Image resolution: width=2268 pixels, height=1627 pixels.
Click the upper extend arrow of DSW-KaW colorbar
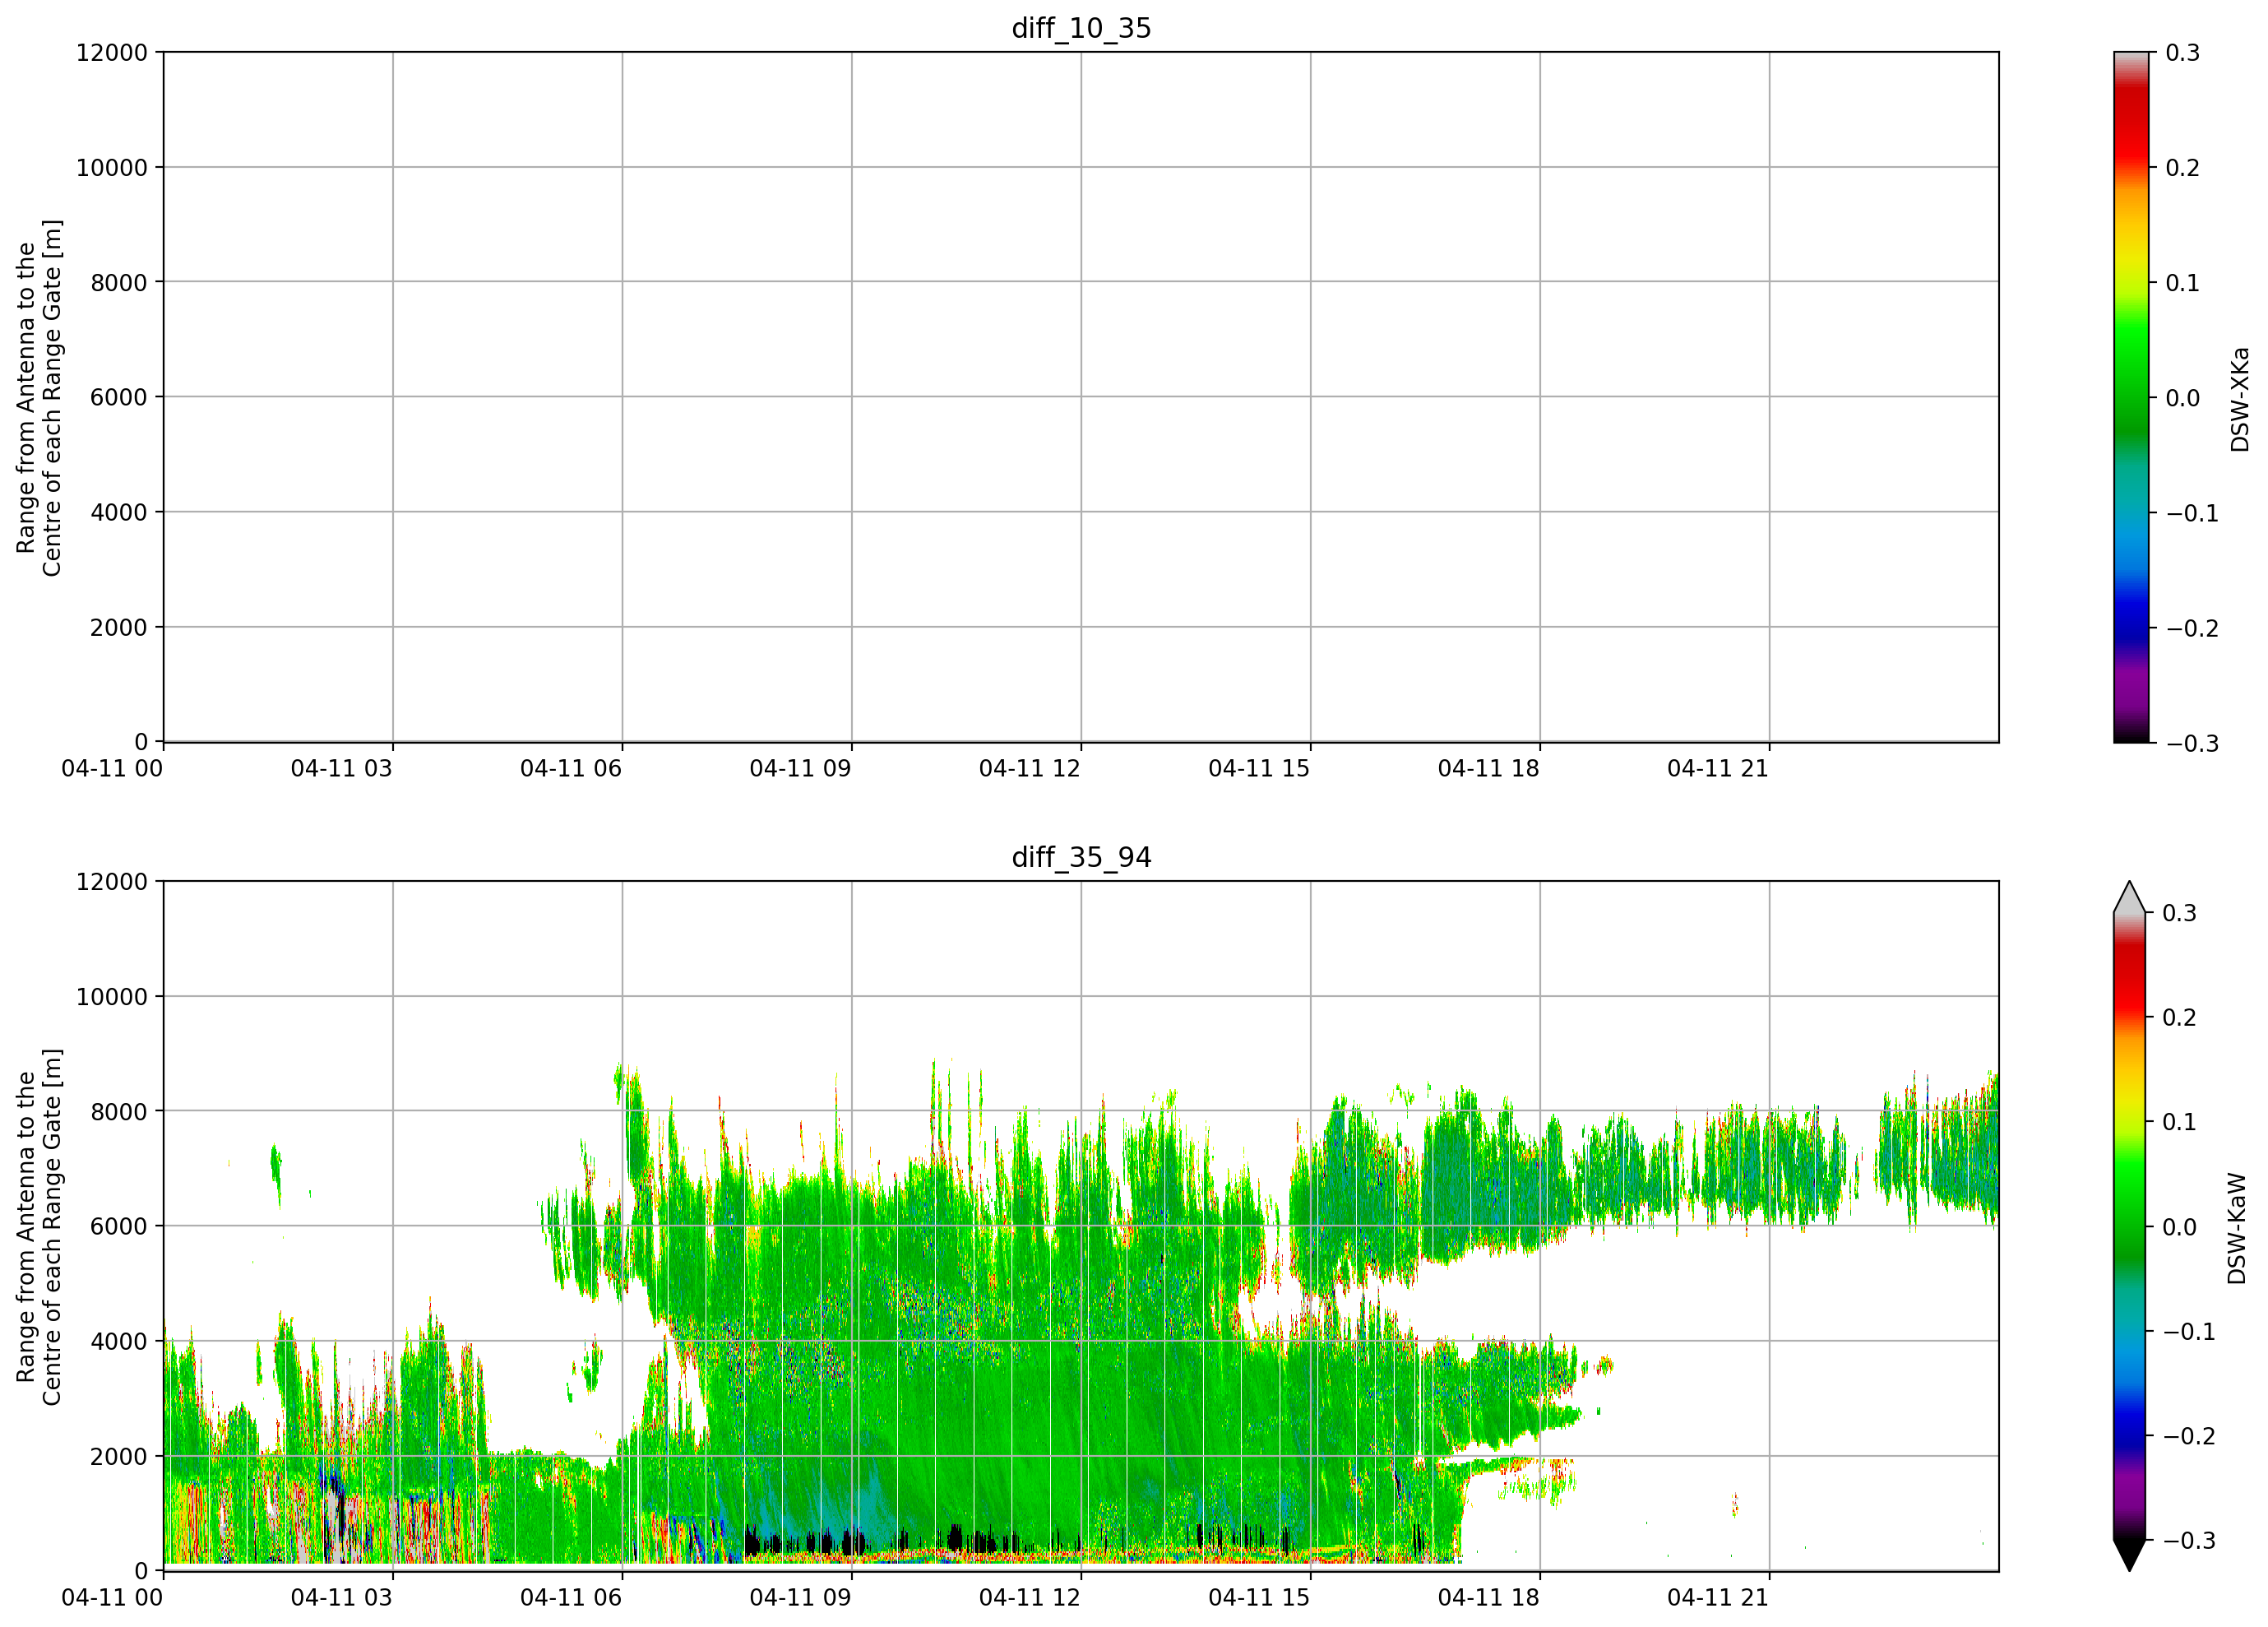click(x=2131, y=897)
